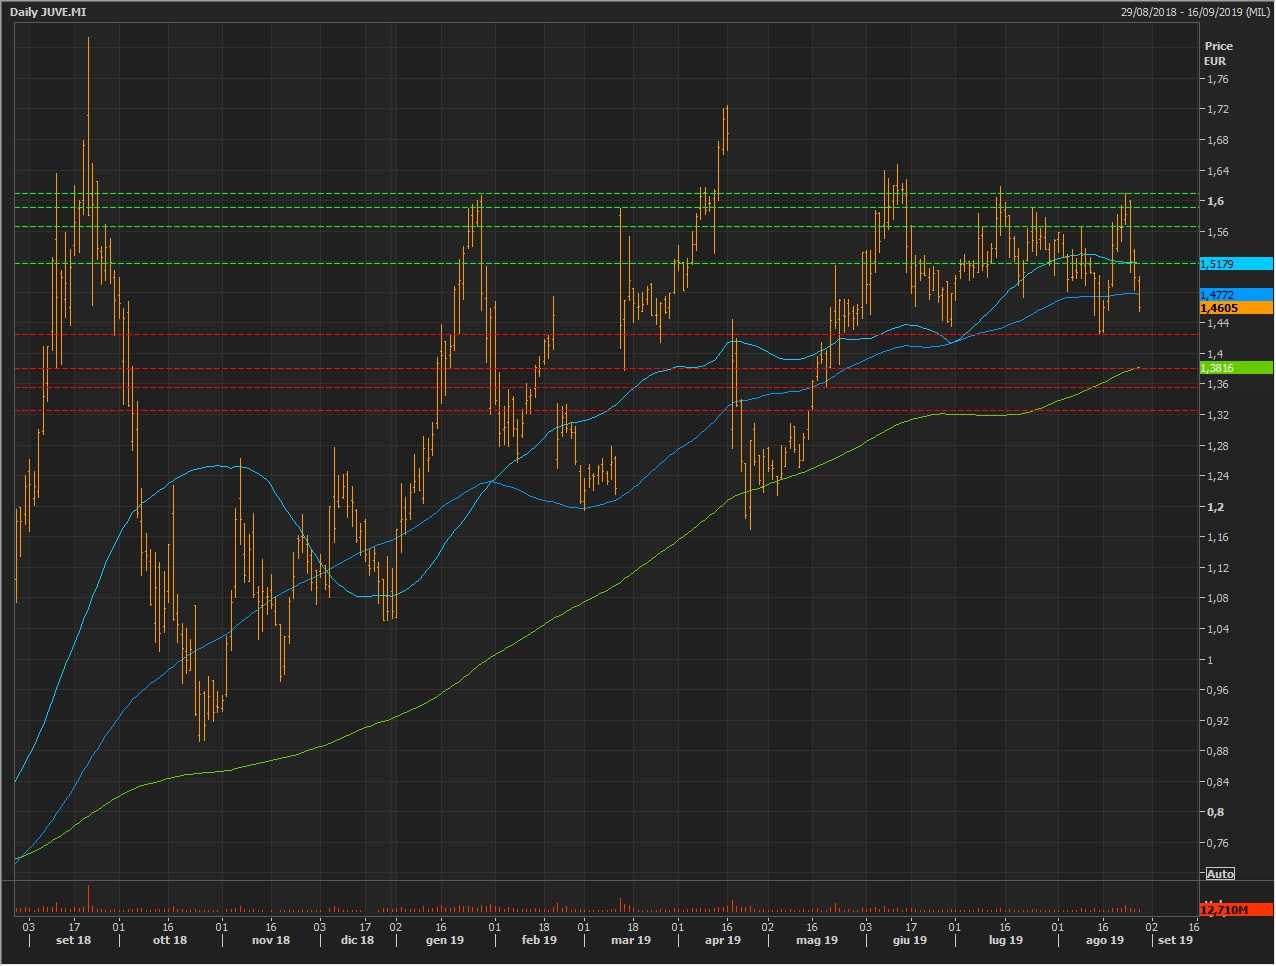Click the Price EUR axis header

[x=1218, y=53]
